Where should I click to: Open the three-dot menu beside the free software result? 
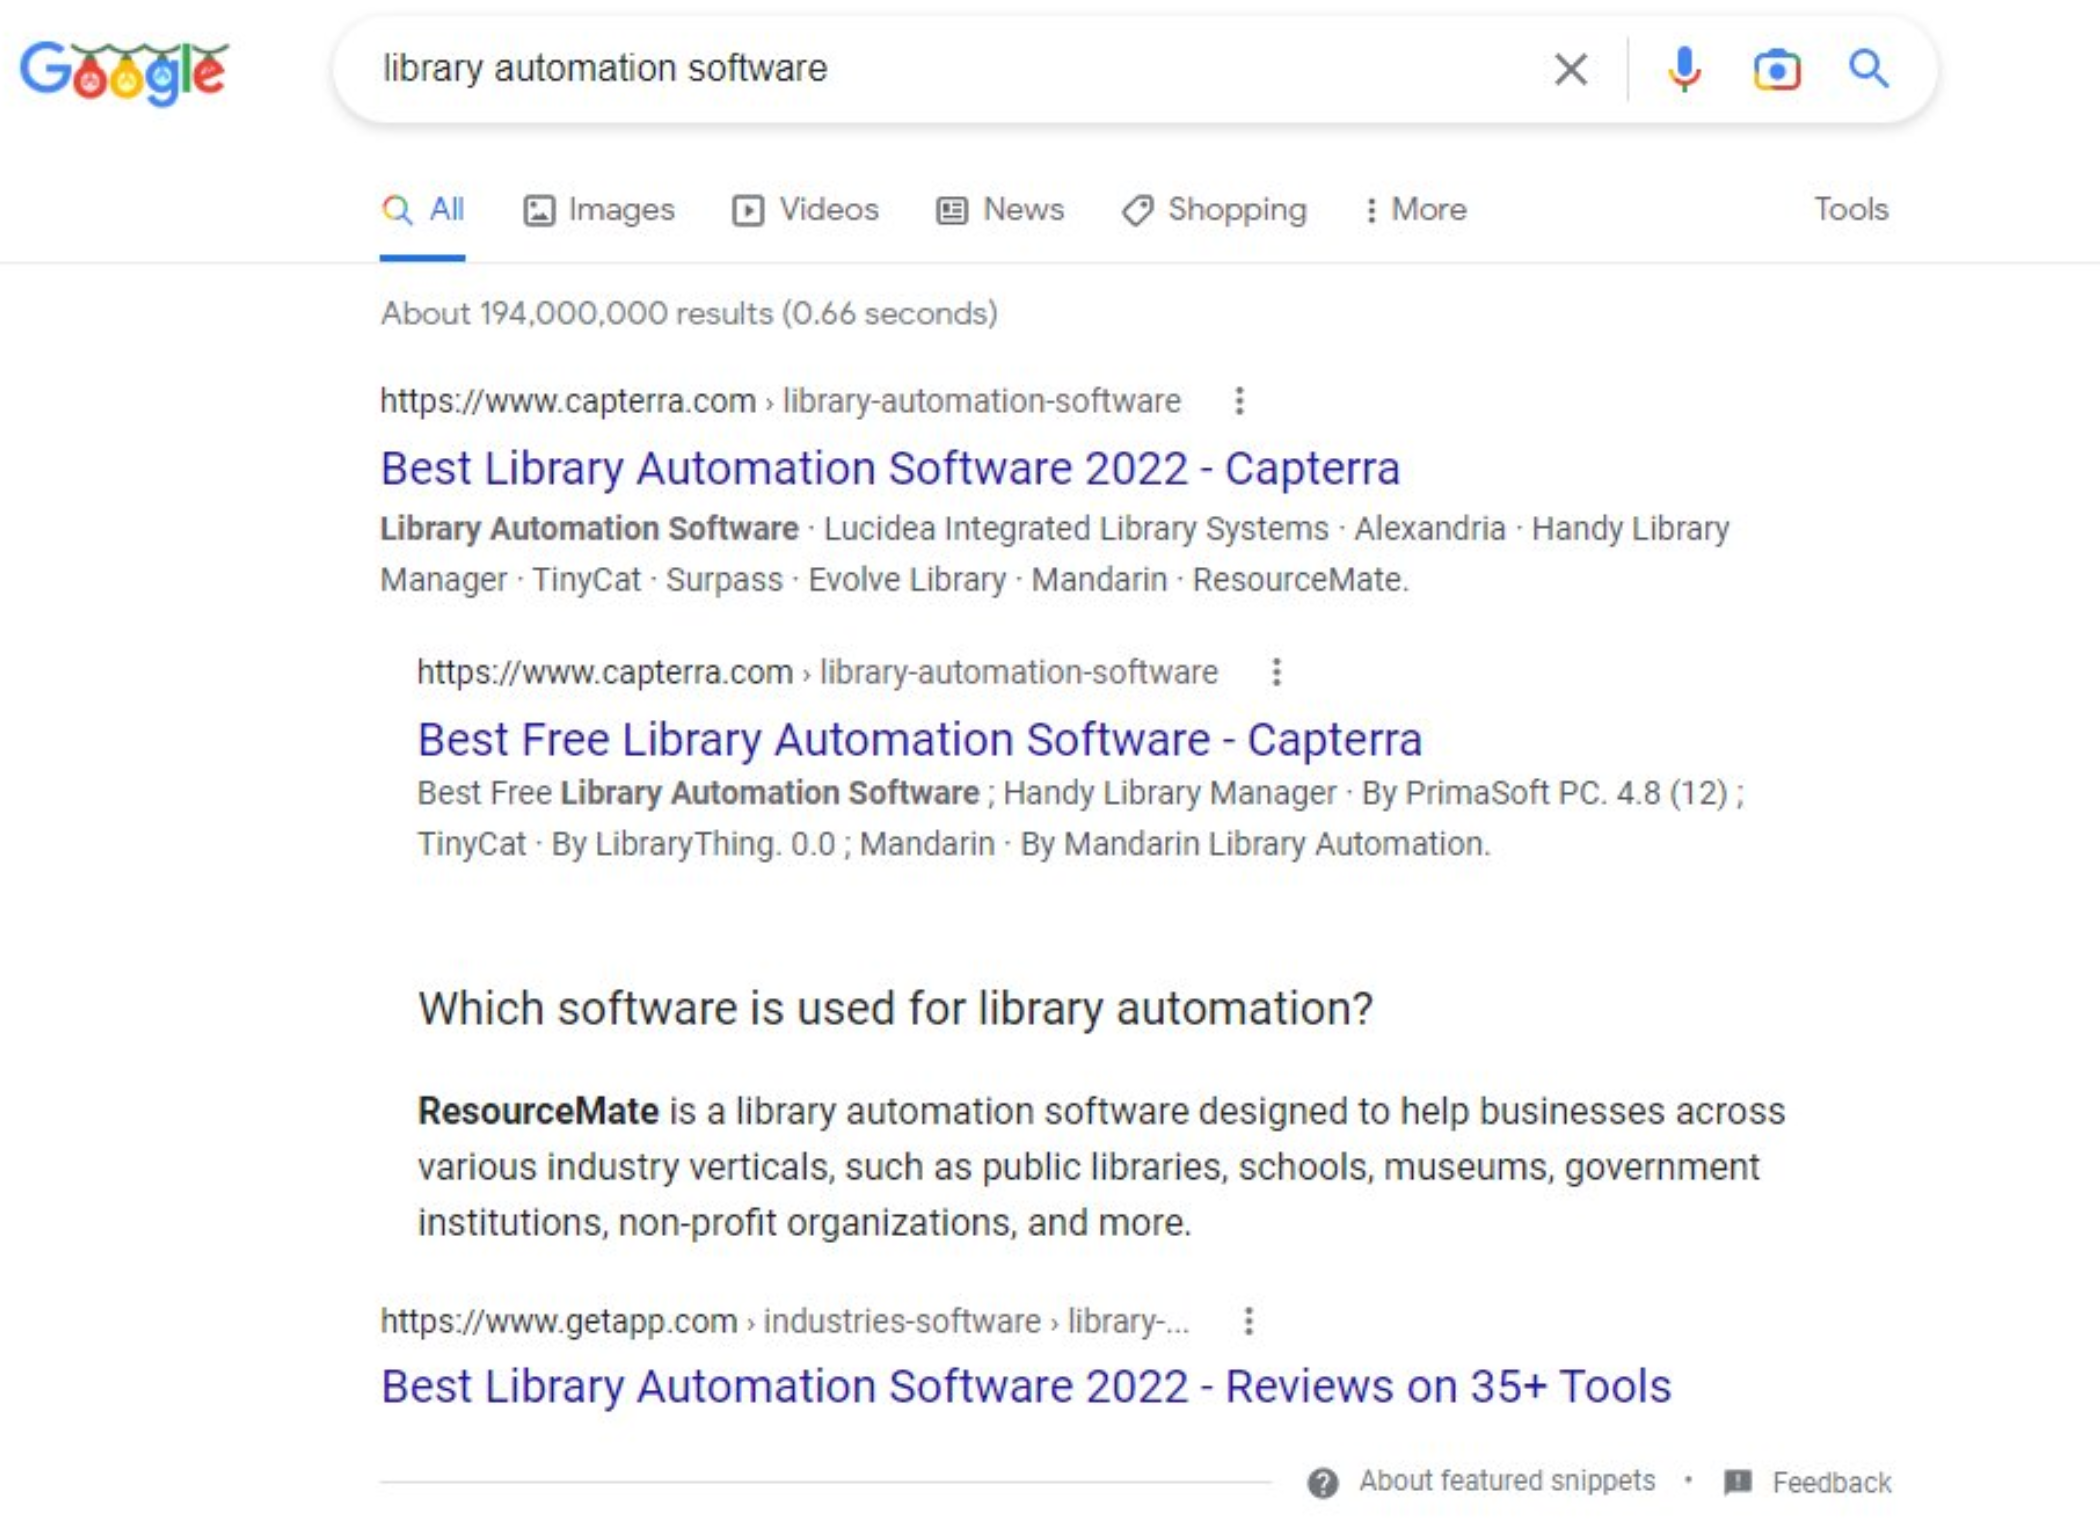(x=1276, y=672)
